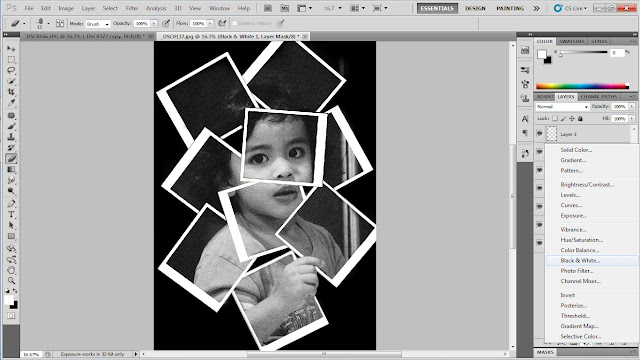Open the Filter menu
640x360 pixels.
(x=132, y=8)
